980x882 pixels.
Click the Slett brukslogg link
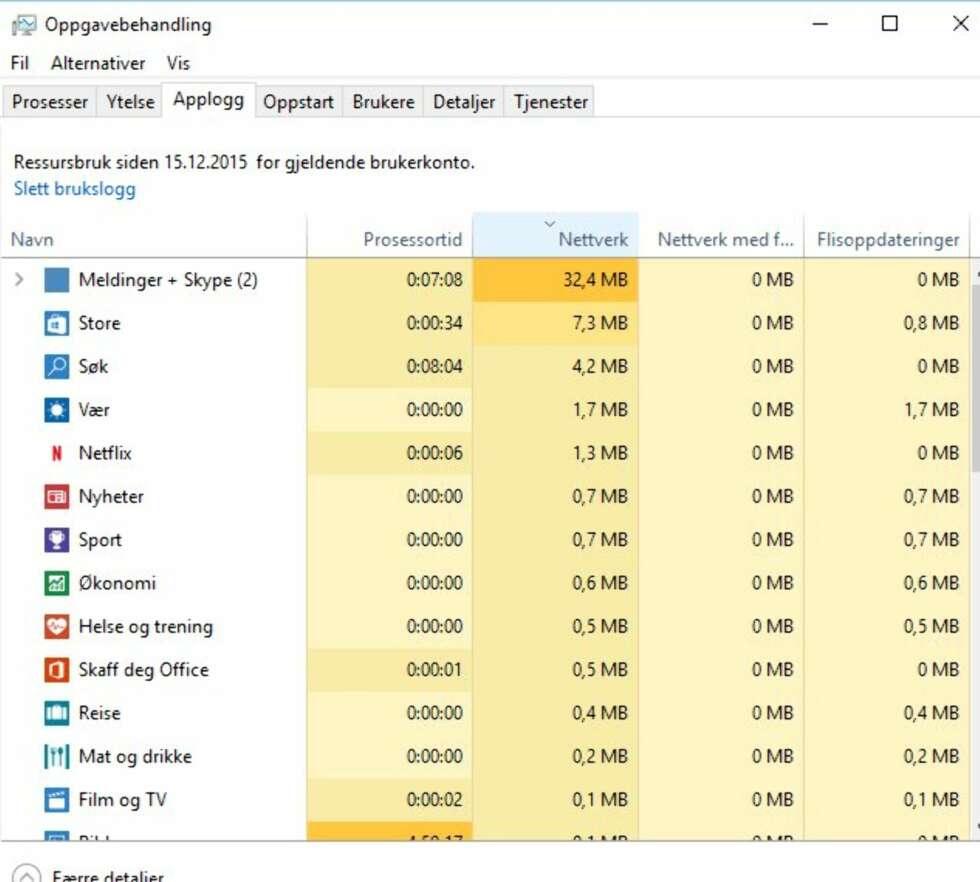click(x=74, y=189)
